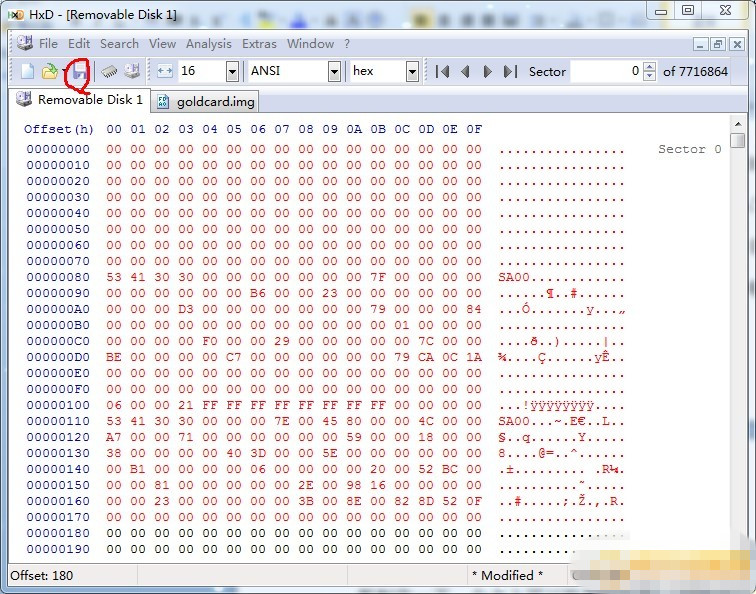The image size is (756, 594).
Task: Click the Offset(h) column header
Action: (59, 129)
